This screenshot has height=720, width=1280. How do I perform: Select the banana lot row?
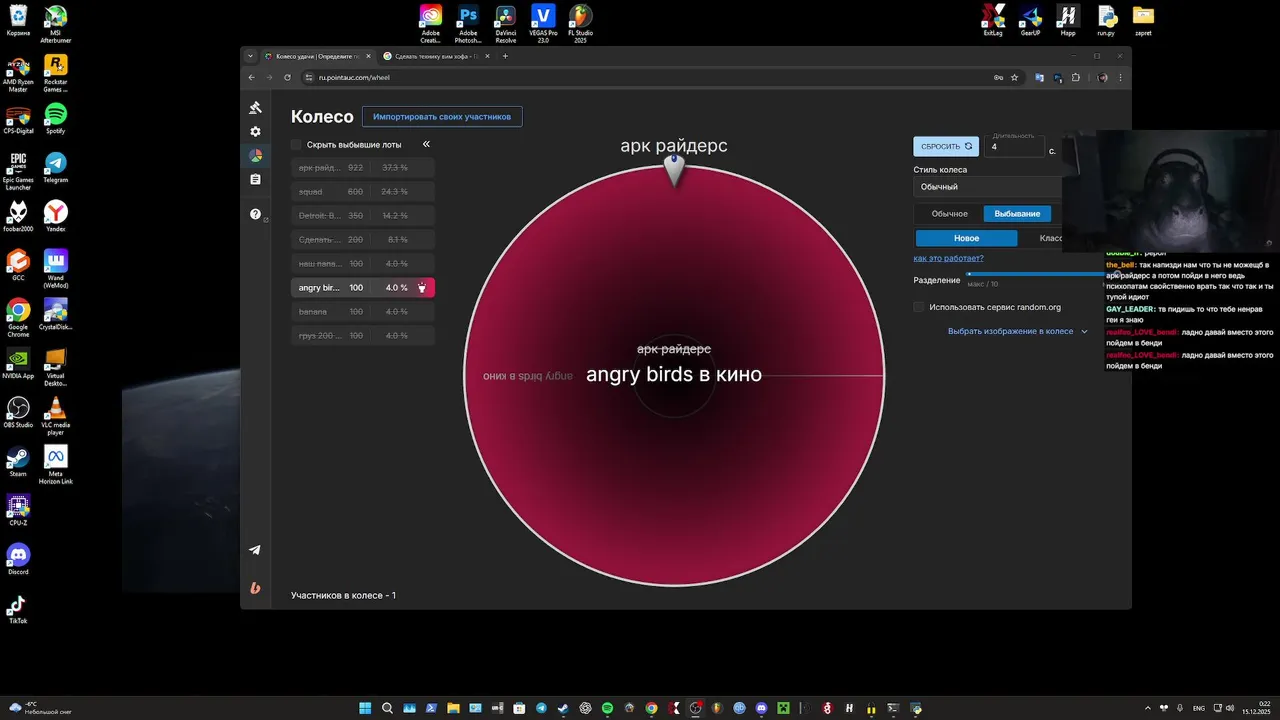pyautogui.click(x=363, y=312)
